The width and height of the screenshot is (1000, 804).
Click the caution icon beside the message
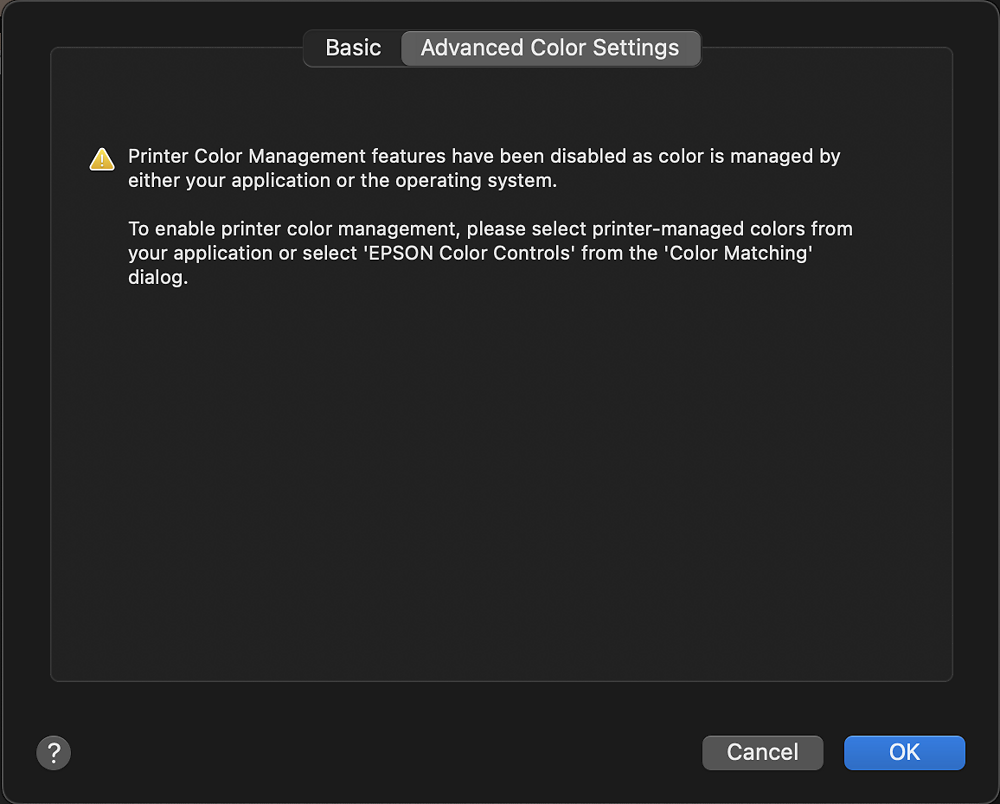(101, 158)
